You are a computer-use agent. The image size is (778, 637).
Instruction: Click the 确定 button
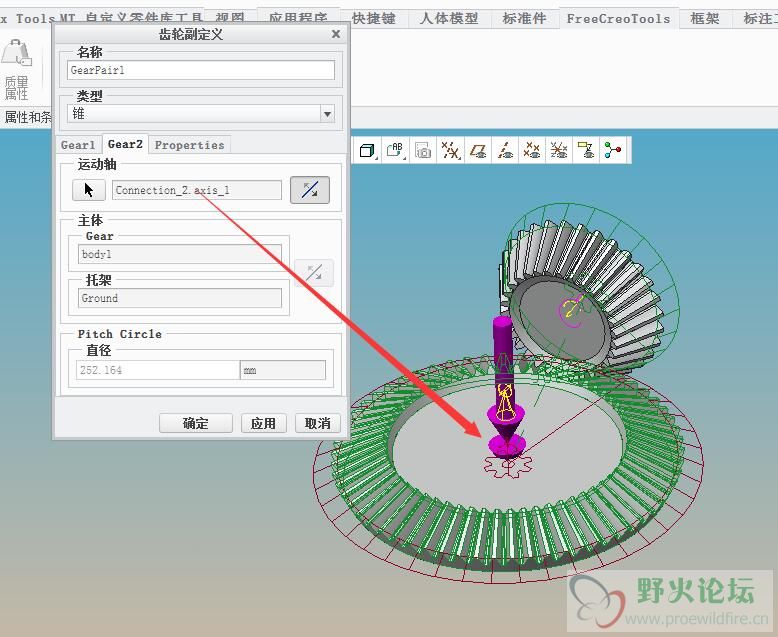195,423
